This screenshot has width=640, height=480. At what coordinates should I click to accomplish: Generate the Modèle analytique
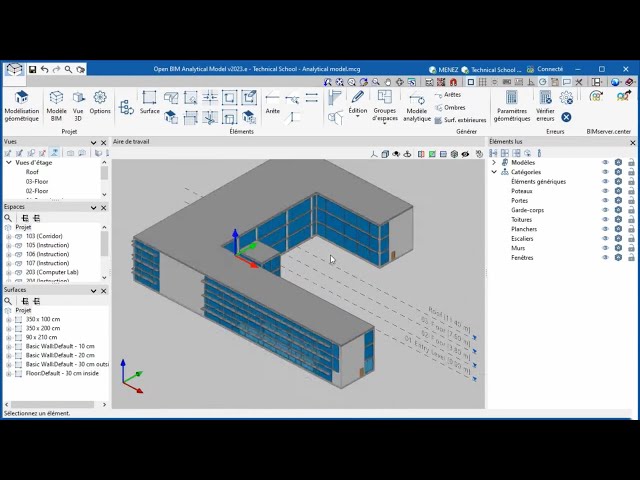point(417,106)
